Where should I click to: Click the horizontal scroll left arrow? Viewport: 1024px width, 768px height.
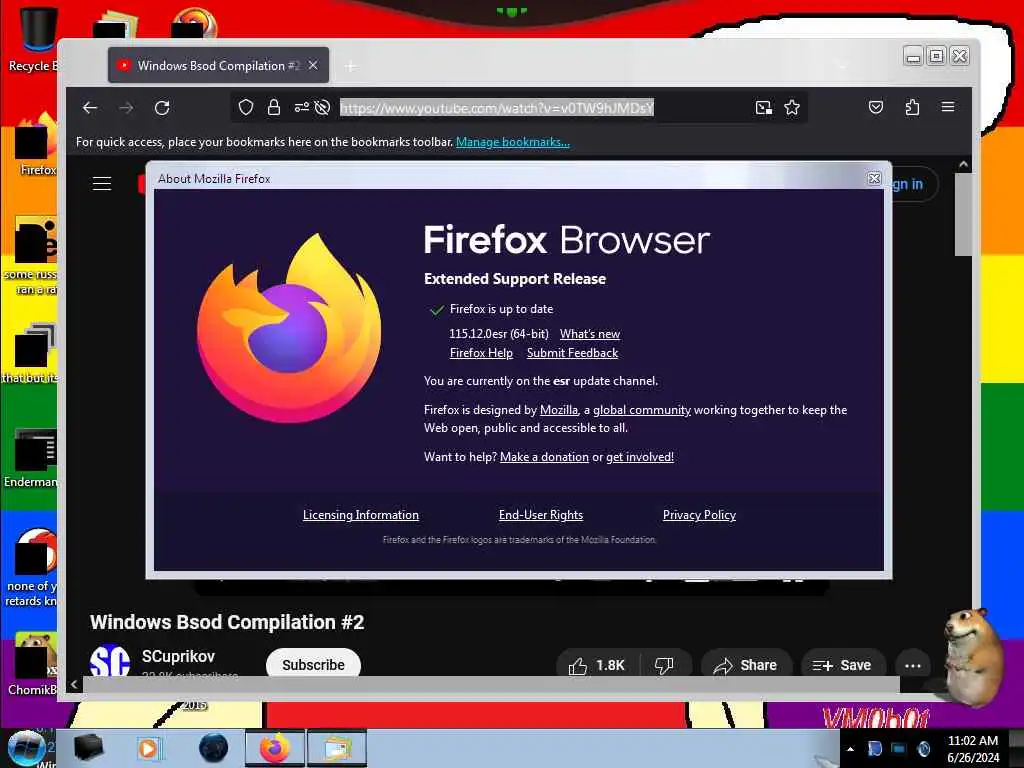coord(74,684)
